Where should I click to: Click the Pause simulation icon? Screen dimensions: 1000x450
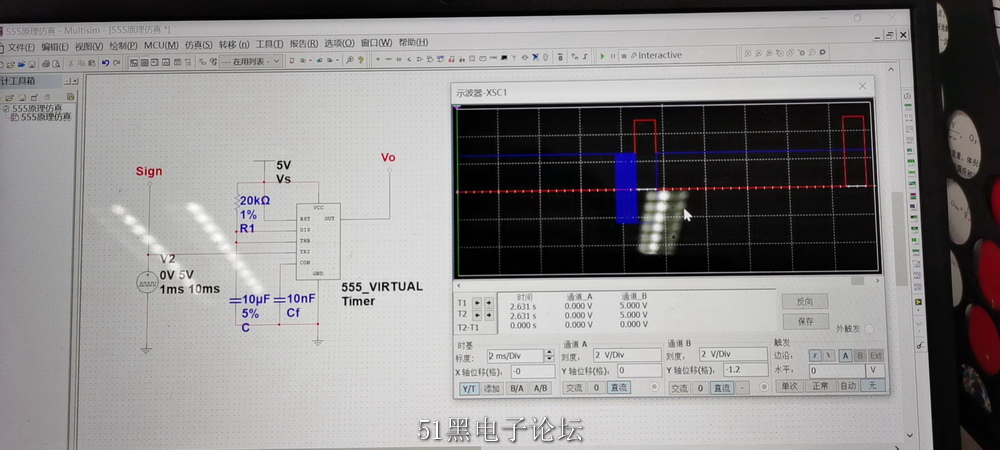[612, 56]
